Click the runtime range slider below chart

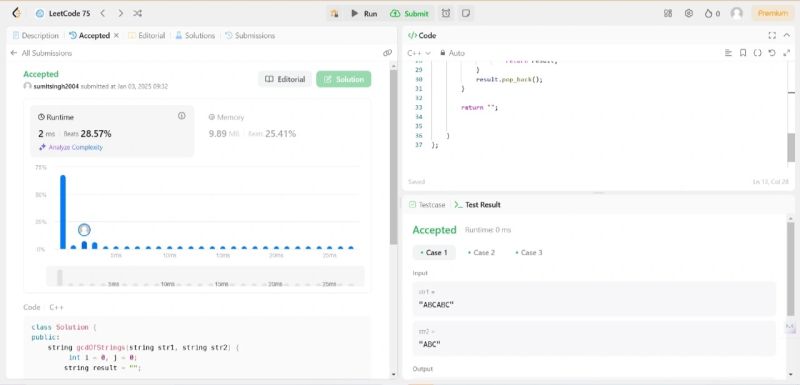click(206, 276)
